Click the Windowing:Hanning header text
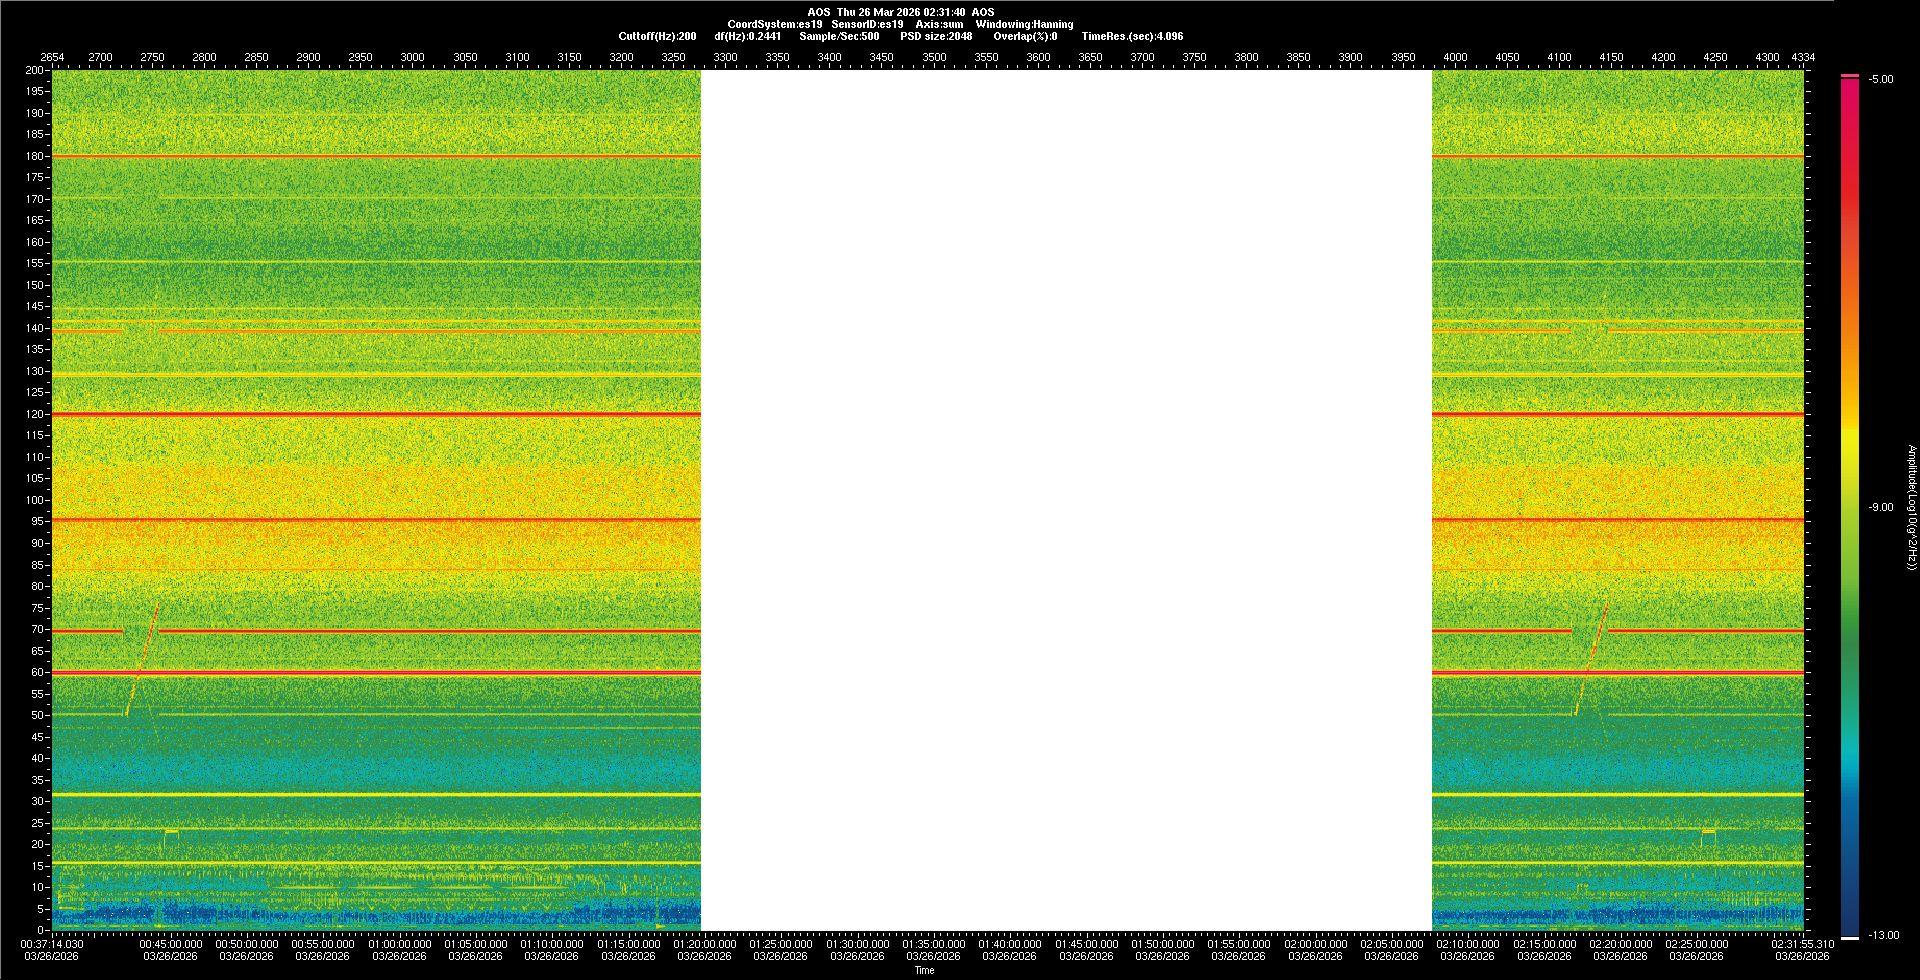The width and height of the screenshot is (1920, 980). coord(1024,24)
